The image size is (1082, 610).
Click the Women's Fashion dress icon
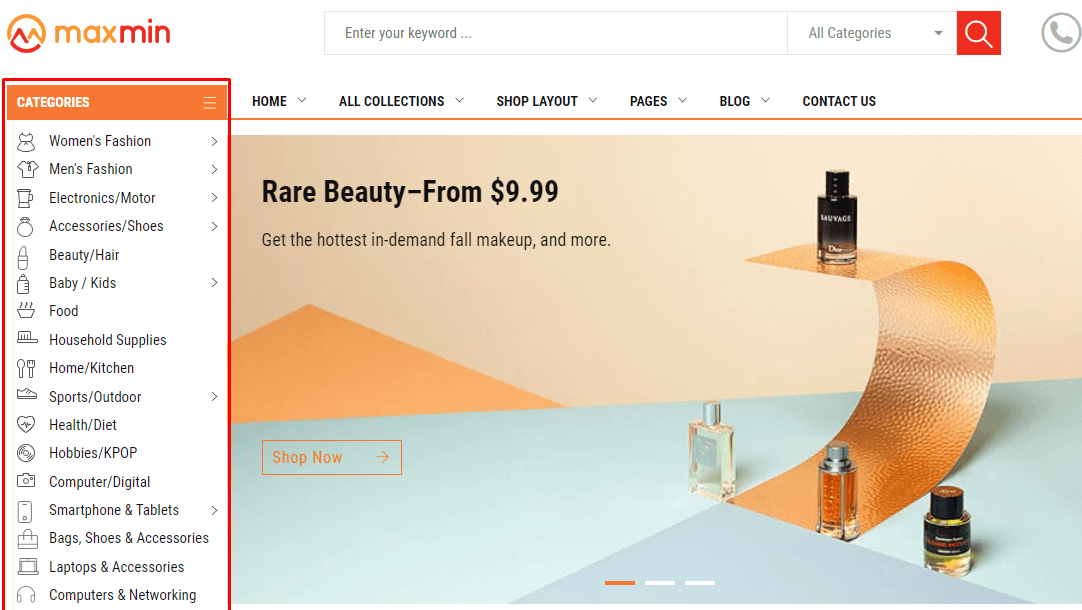point(26,141)
